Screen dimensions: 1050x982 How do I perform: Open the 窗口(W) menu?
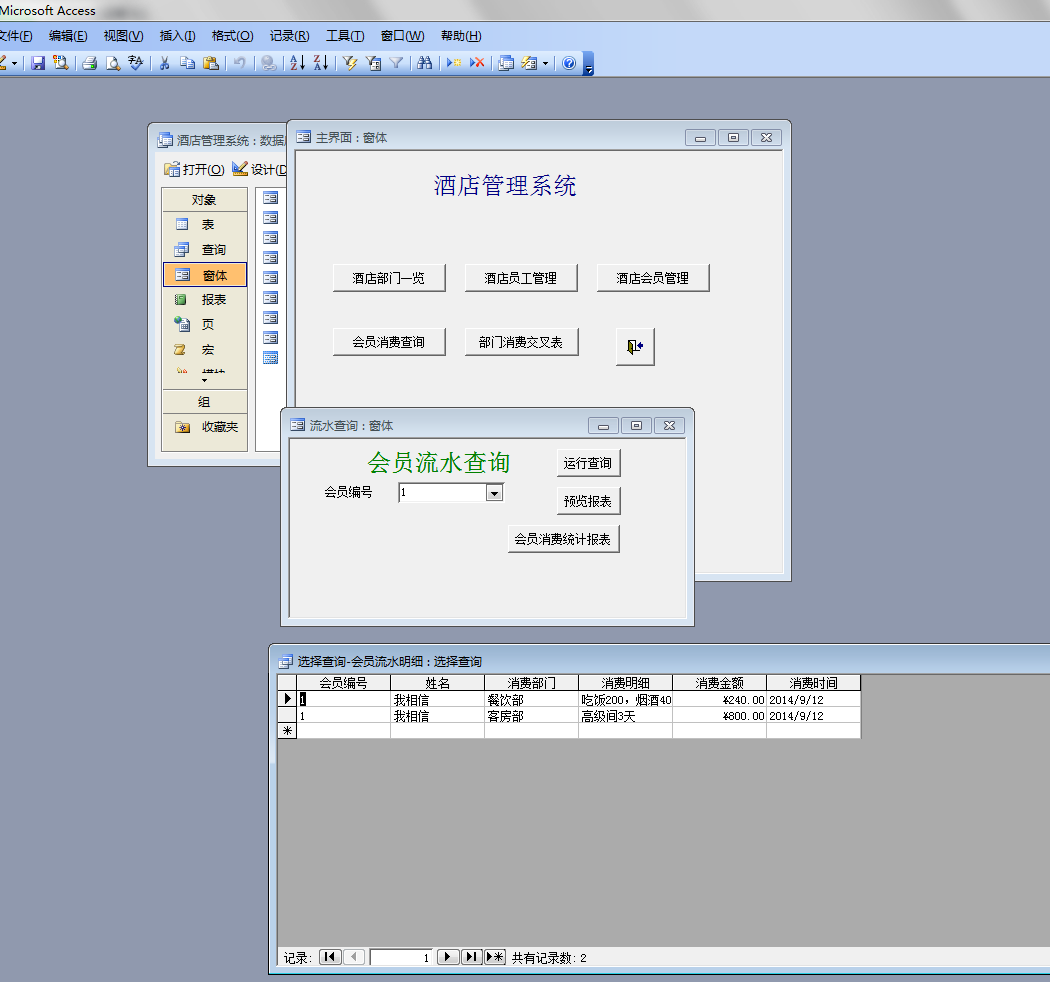click(x=402, y=36)
